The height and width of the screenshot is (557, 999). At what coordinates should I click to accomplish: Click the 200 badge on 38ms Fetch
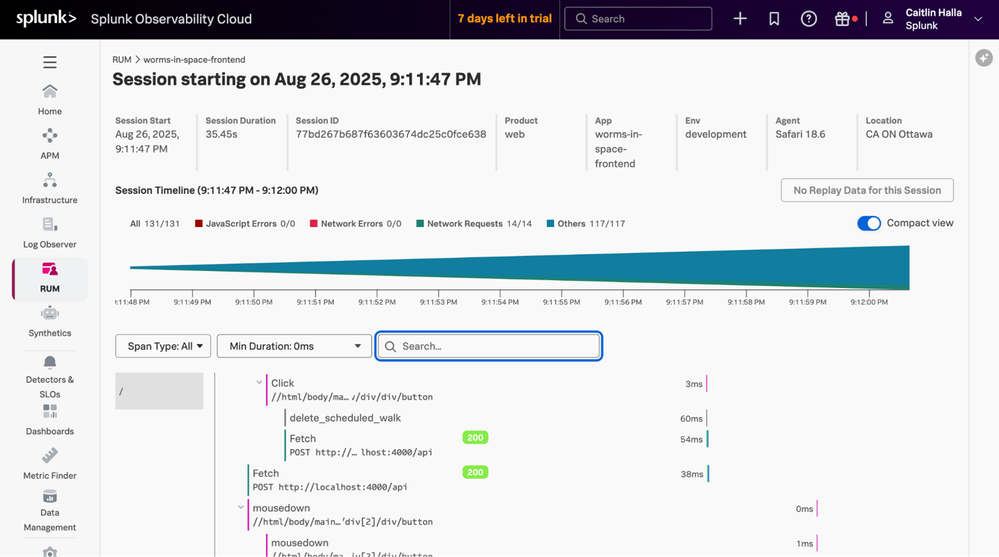[x=475, y=472]
